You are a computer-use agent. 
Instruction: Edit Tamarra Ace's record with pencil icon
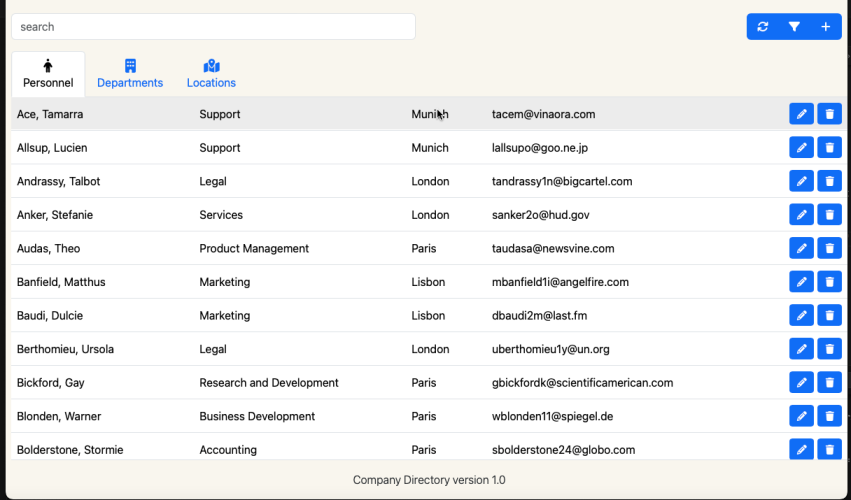(x=801, y=115)
